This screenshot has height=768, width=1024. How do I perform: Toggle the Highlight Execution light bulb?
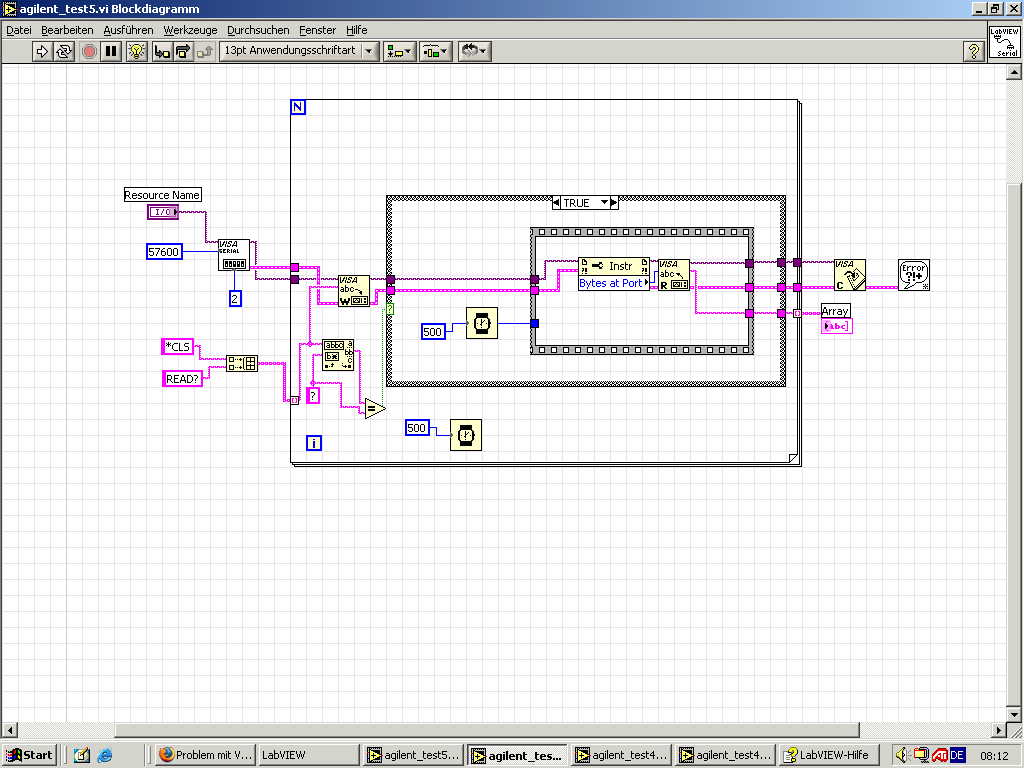pos(137,51)
